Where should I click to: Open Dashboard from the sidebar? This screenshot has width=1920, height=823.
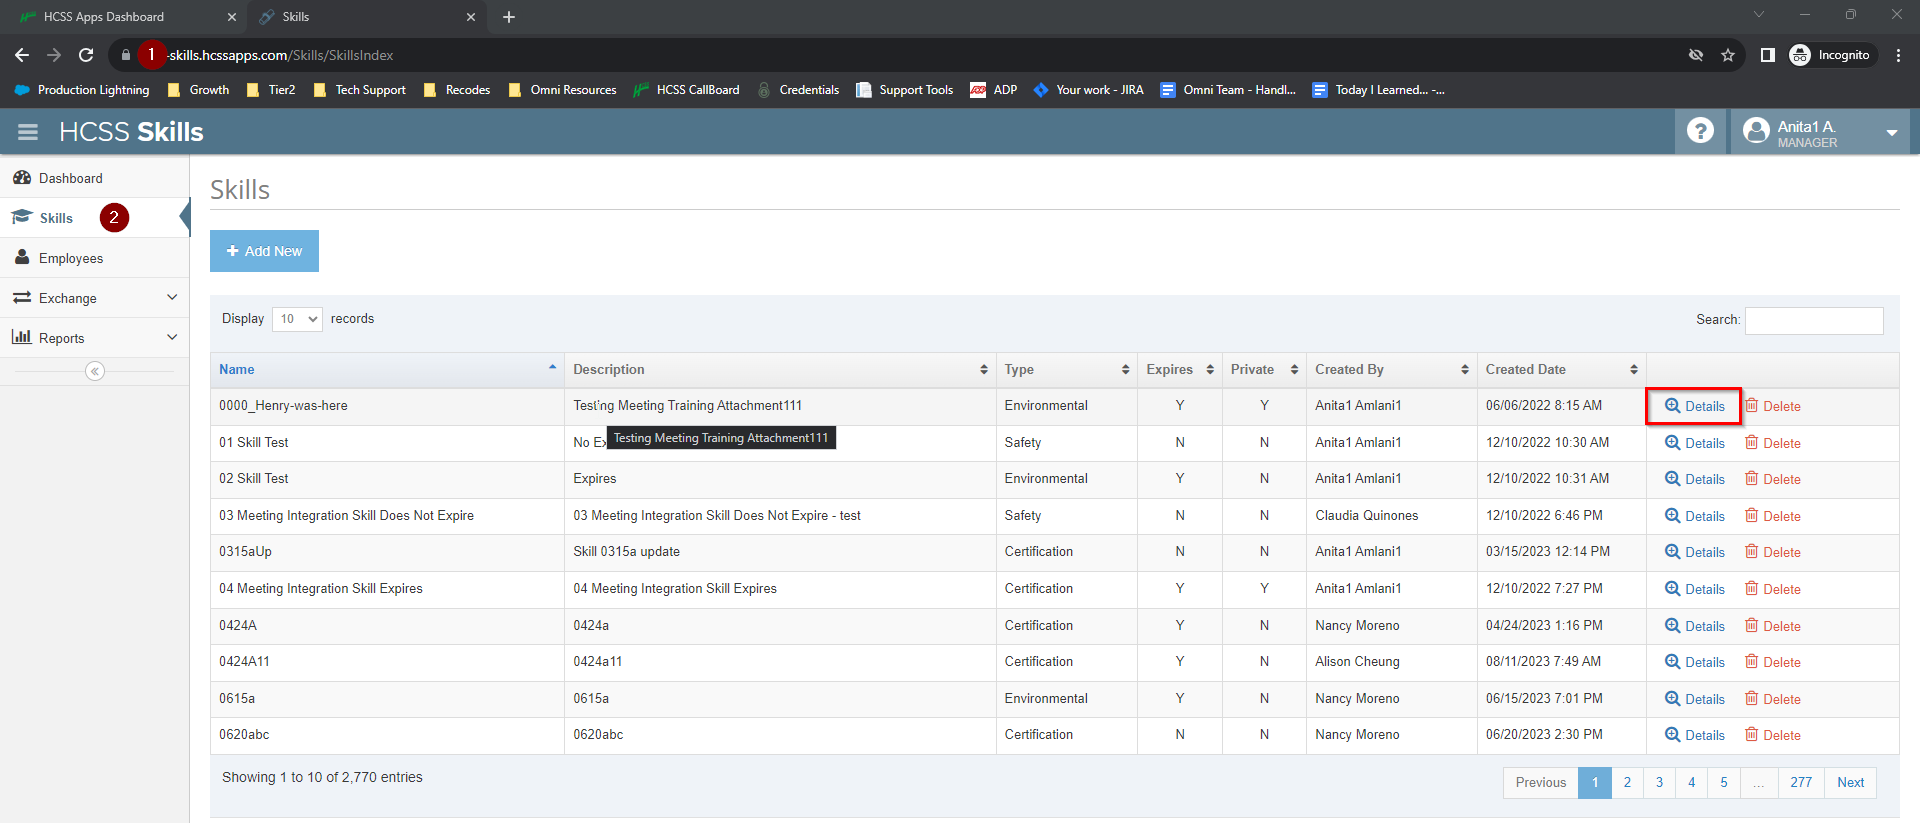tap(70, 178)
